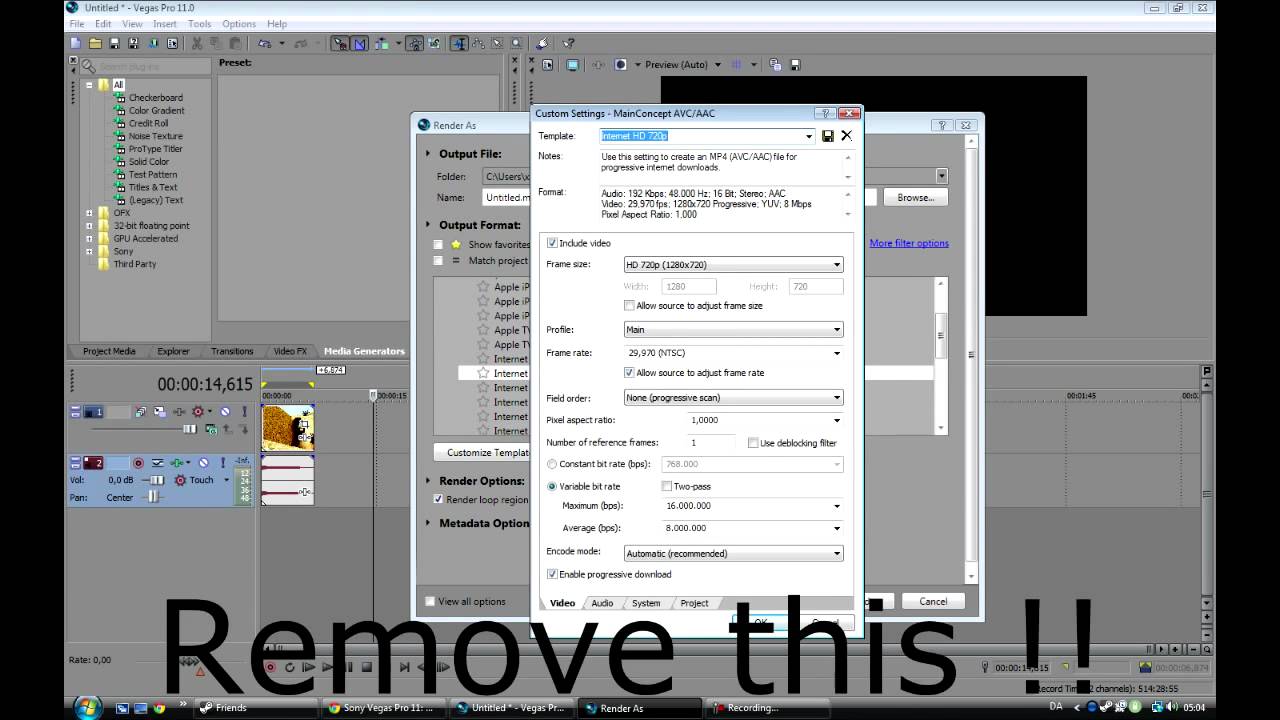The height and width of the screenshot is (720, 1280).
Task: Solo video track 1
Action: click(244, 411)
